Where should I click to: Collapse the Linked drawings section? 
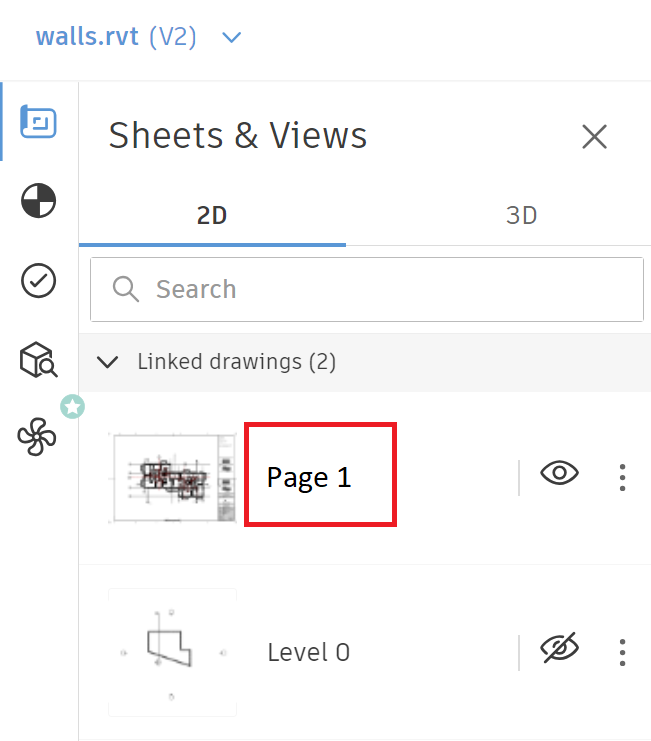point(108,362)
